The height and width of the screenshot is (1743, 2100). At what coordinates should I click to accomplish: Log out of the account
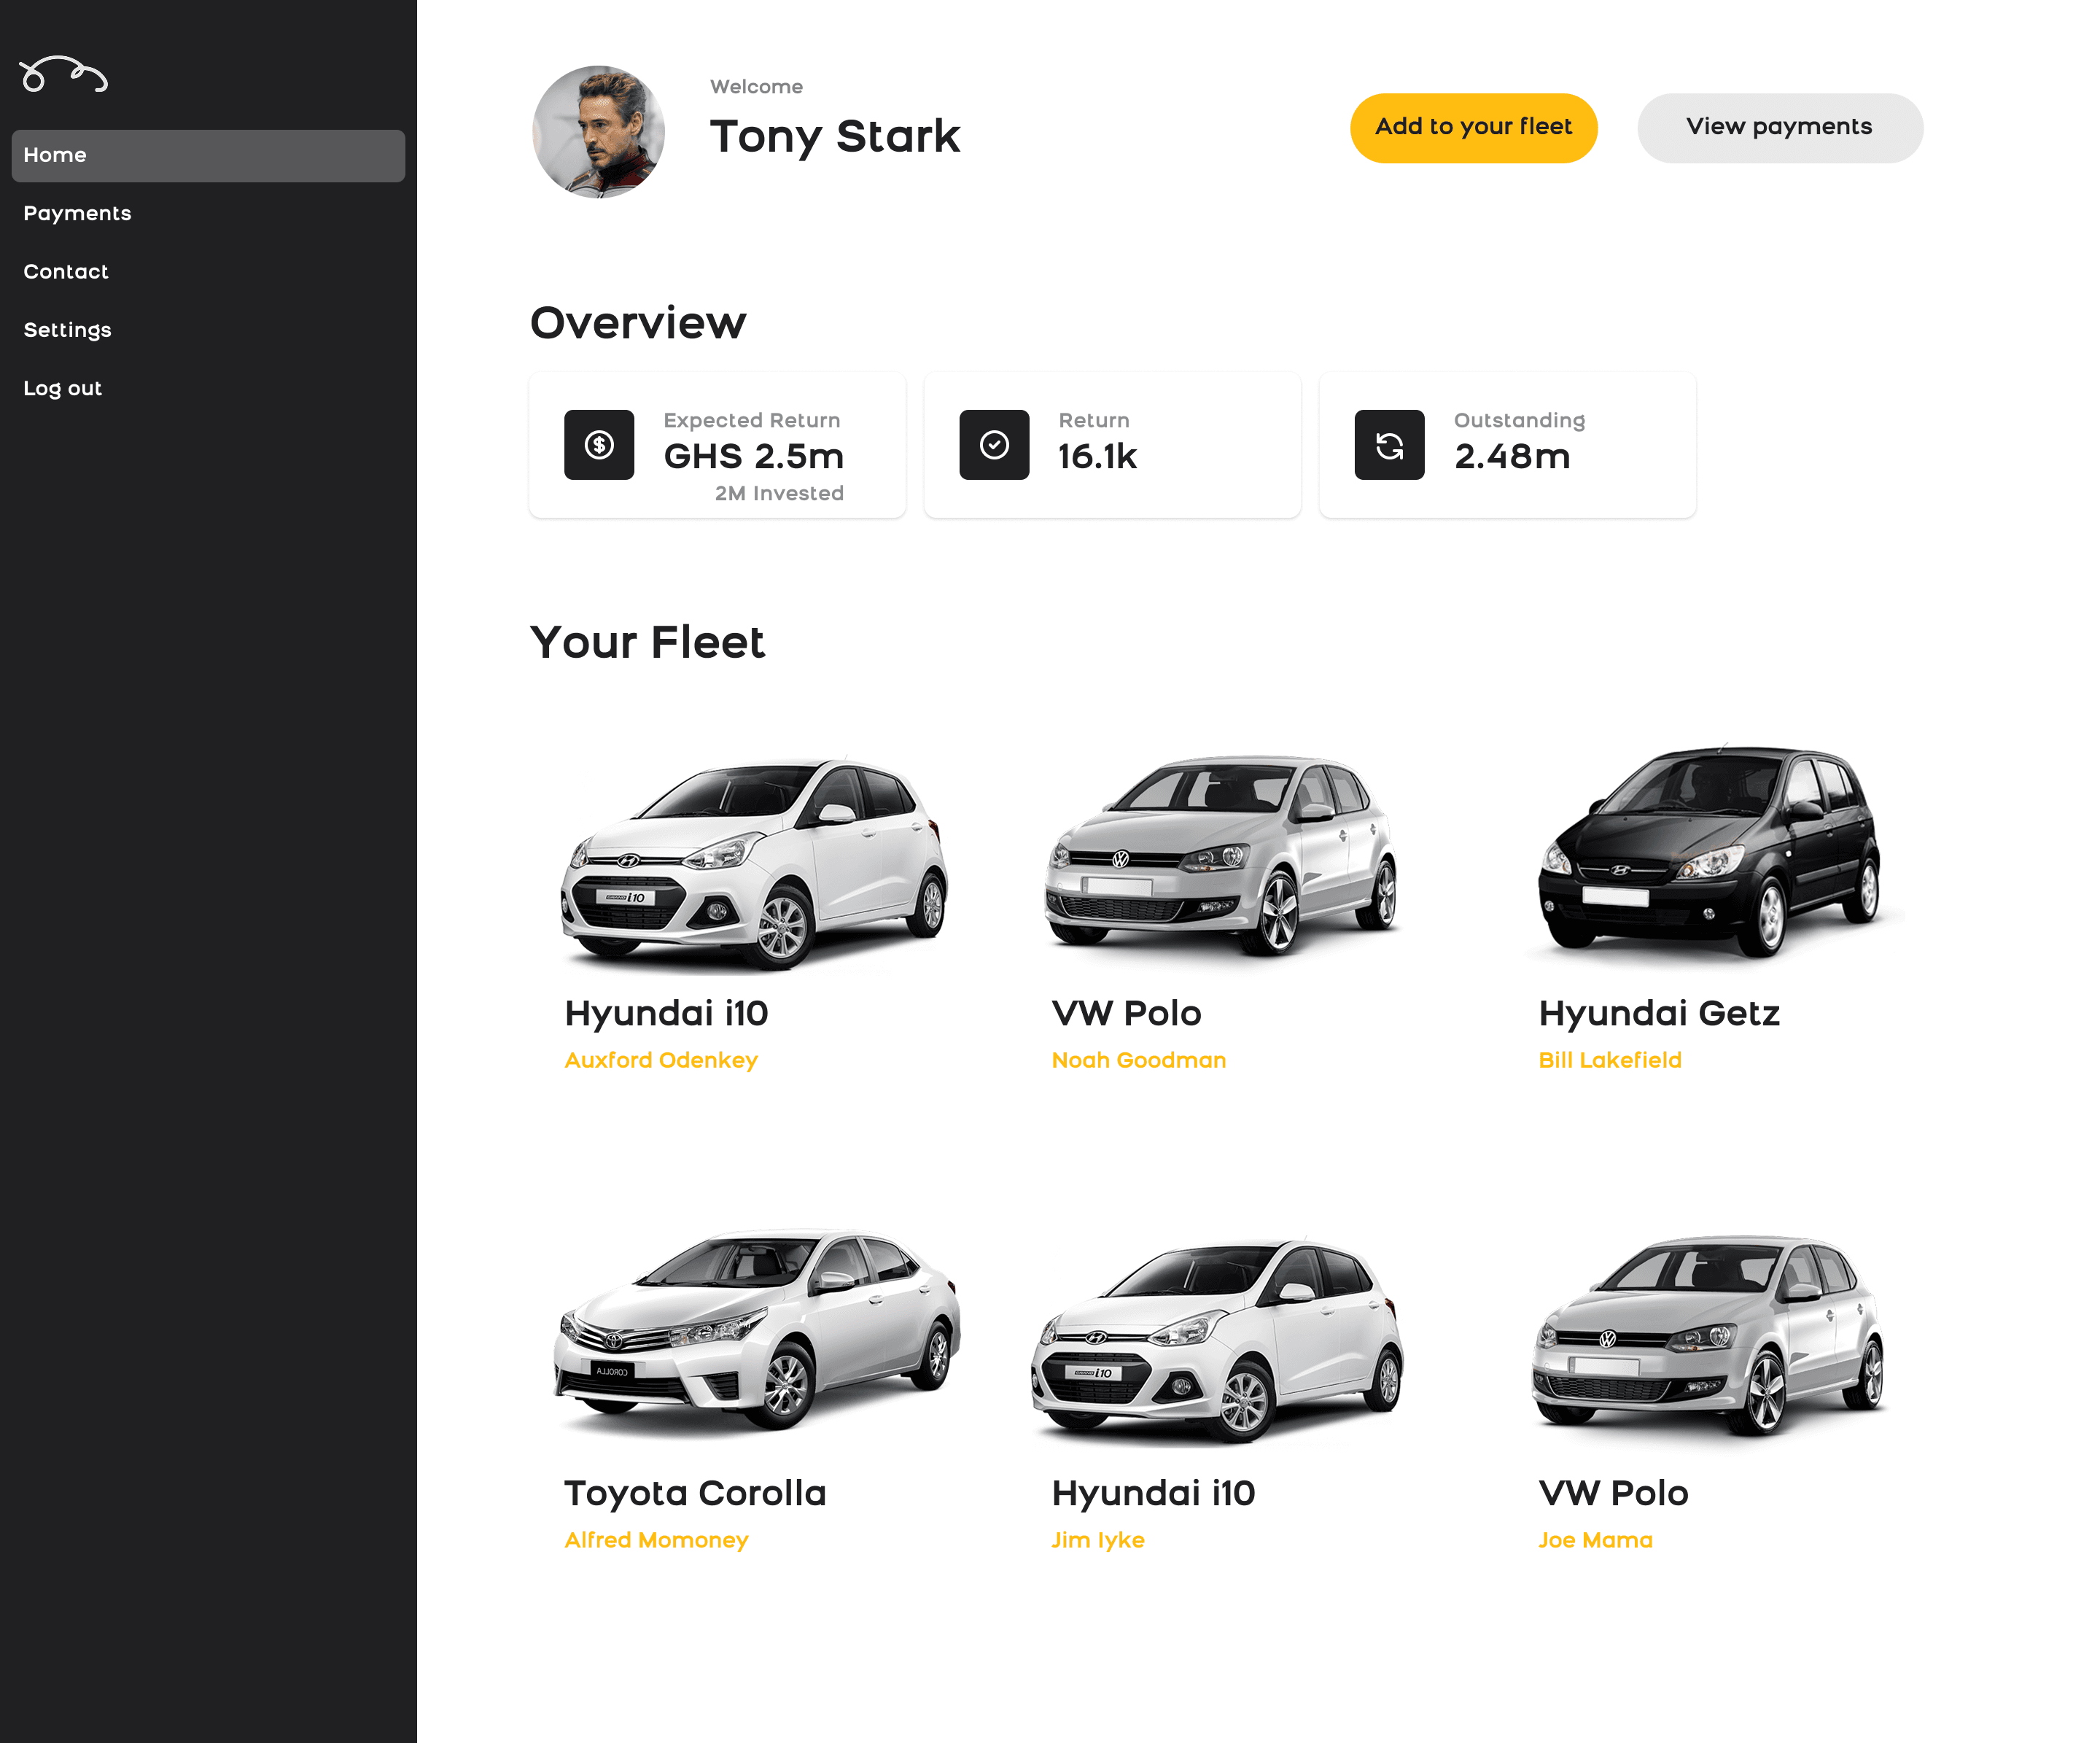click(x=62, y=388)
